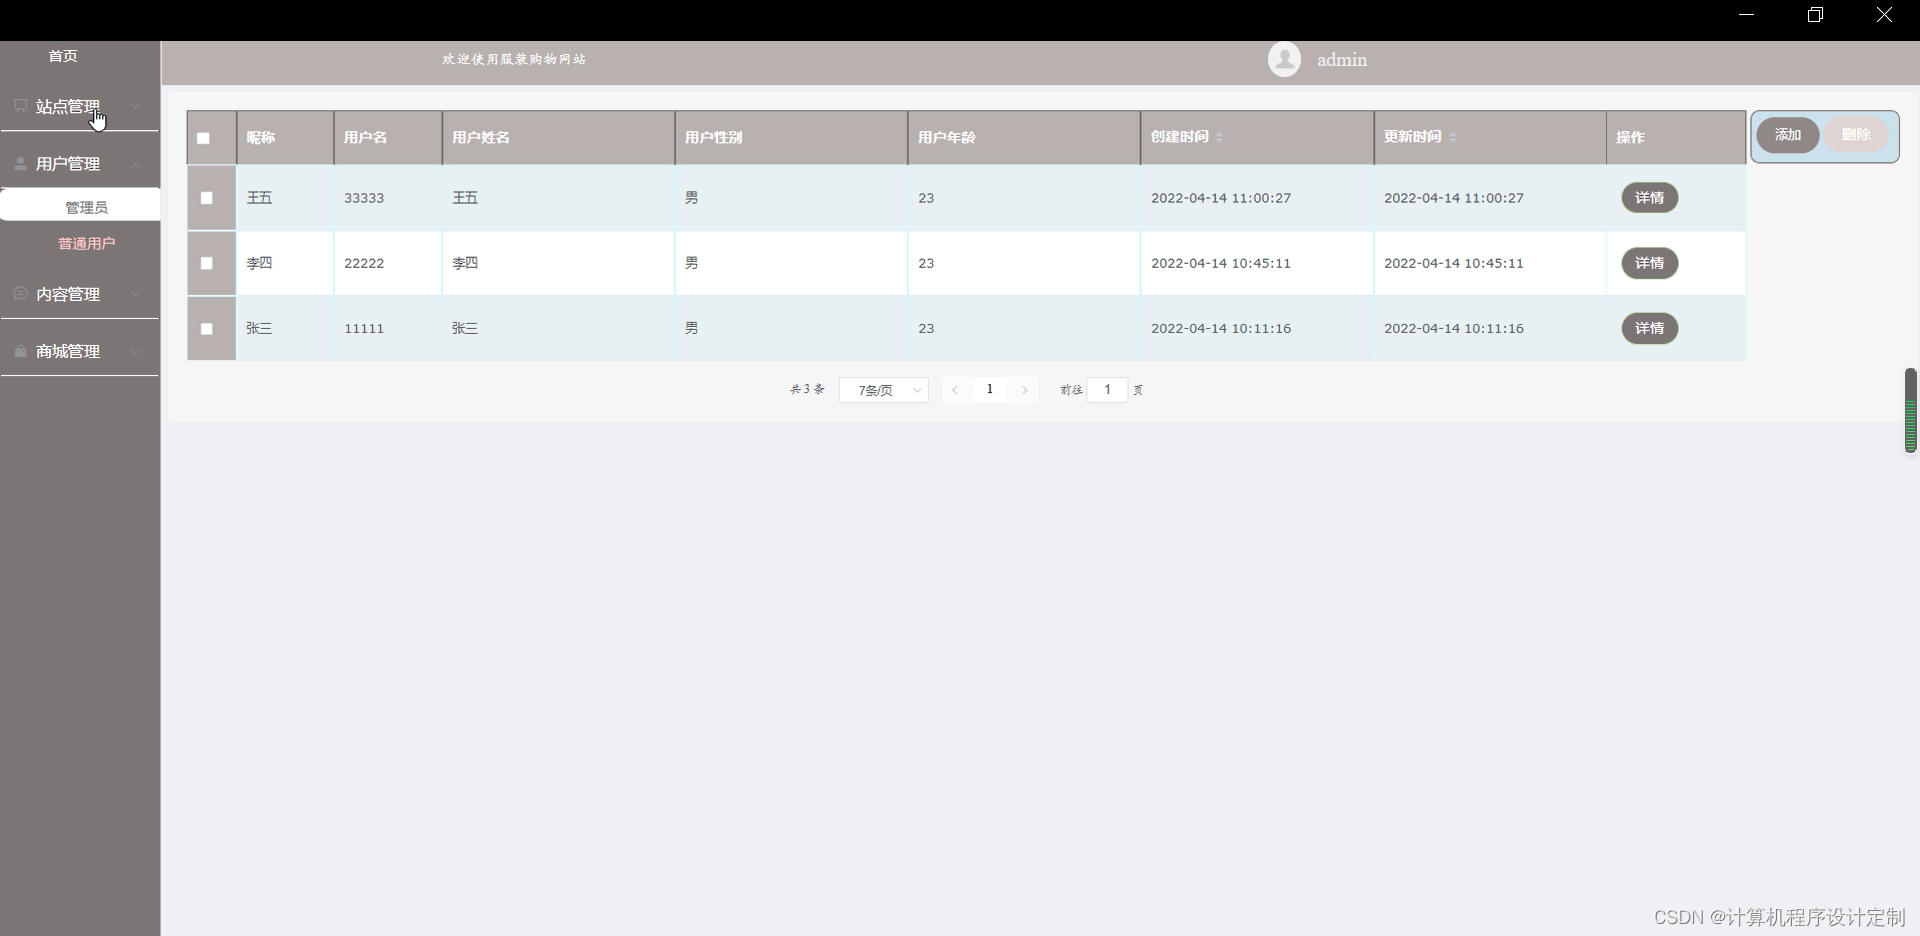The width and height of the screenshot is (1920, 936).
Task: Click the 删除 button
Action: coord(1856,135)
